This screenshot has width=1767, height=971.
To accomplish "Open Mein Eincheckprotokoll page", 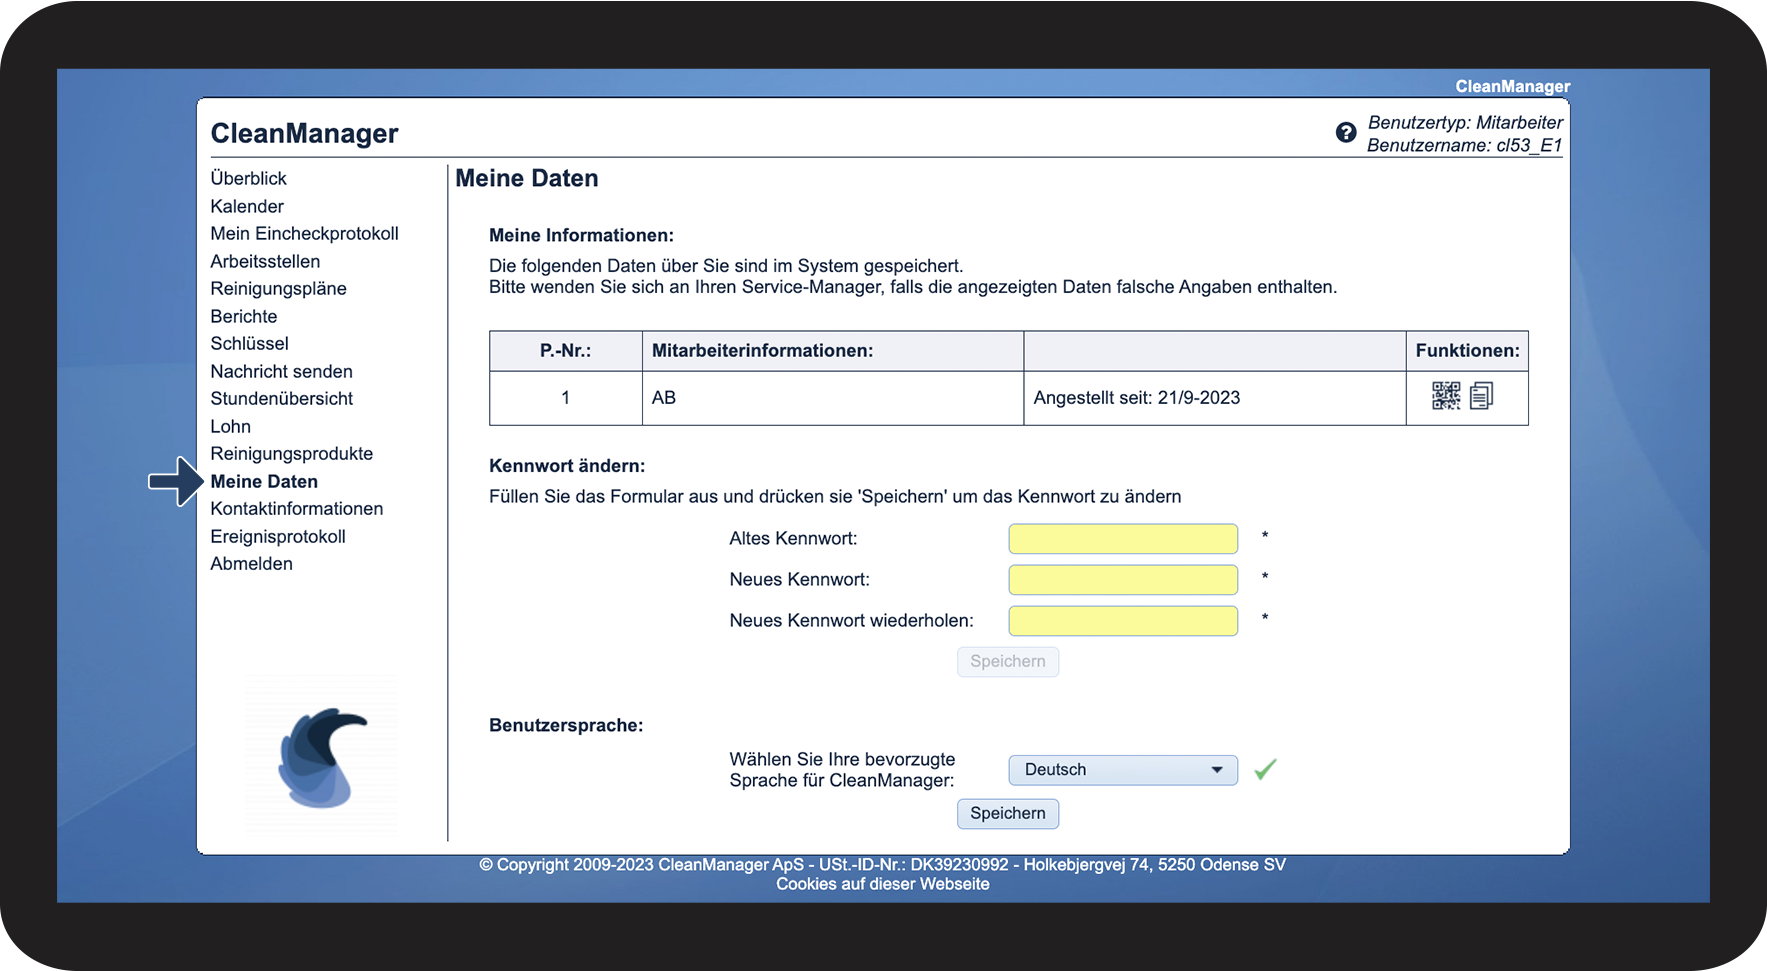I will point(304,233).
